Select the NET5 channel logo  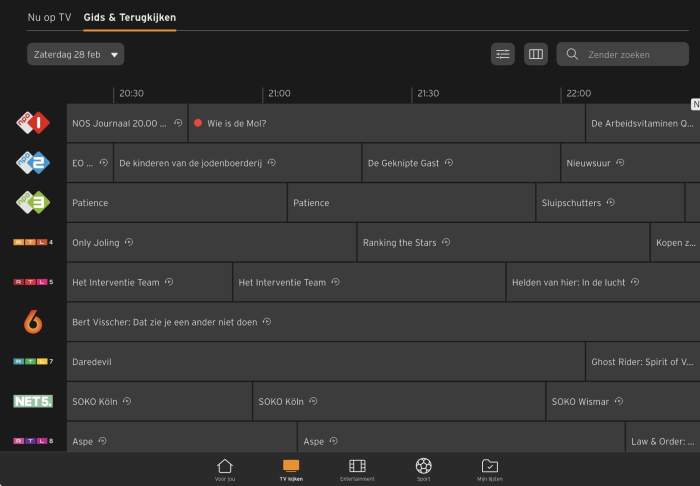[33, 401]
